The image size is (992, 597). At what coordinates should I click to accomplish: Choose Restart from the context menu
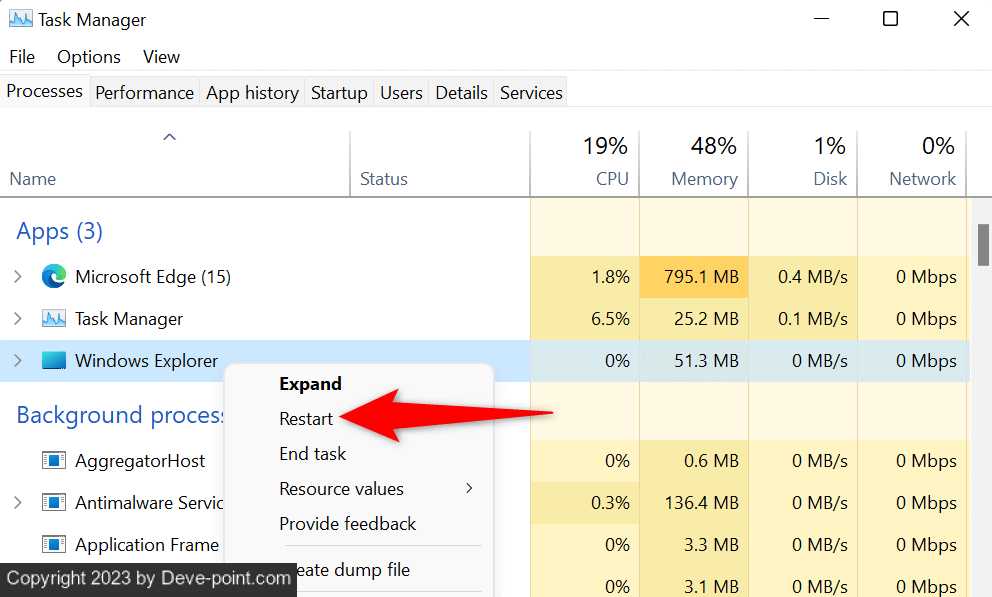306,419
